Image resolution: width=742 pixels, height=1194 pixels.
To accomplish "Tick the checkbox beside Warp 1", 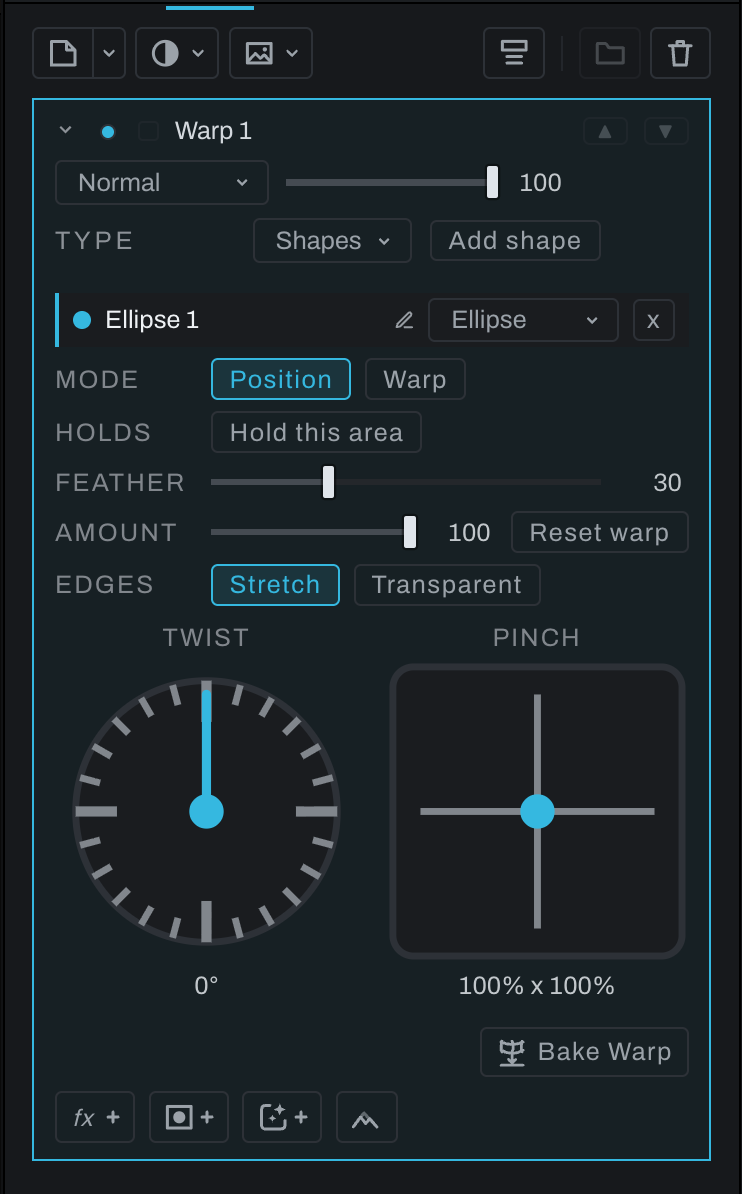I will pos(148,131).
